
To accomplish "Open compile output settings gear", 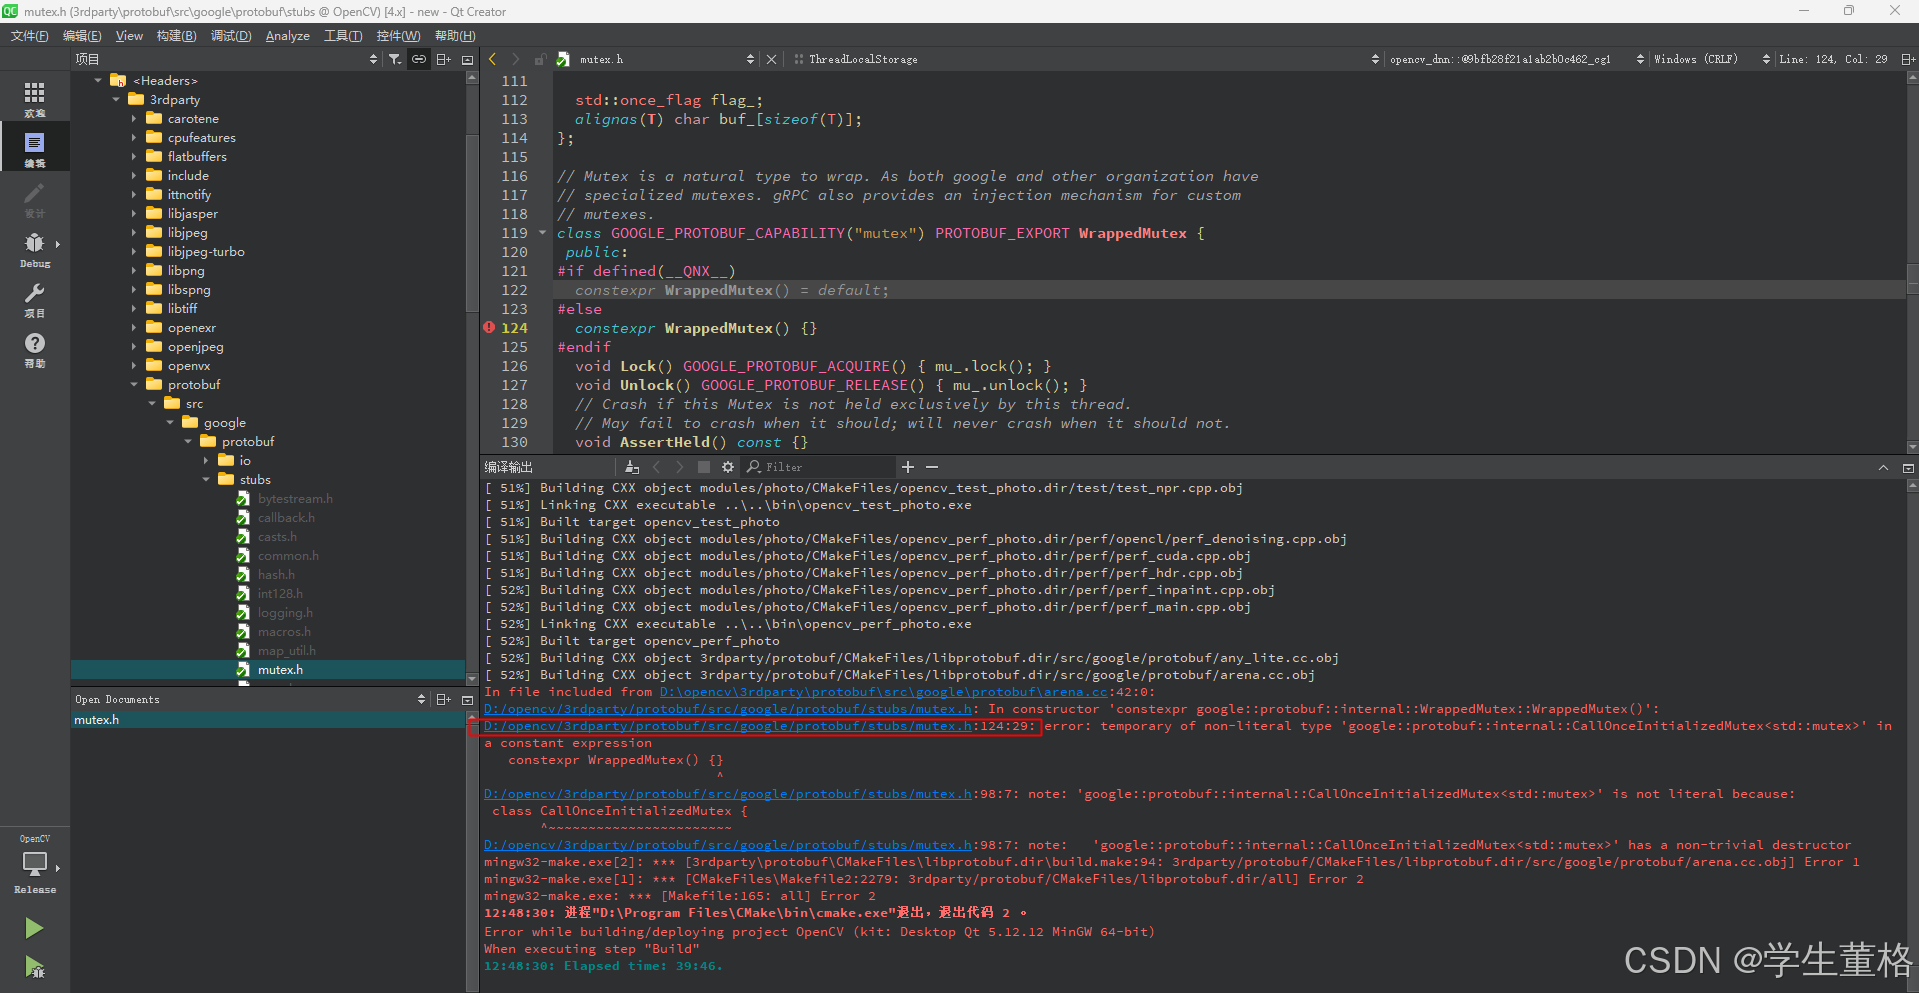I will coord(728,467).
